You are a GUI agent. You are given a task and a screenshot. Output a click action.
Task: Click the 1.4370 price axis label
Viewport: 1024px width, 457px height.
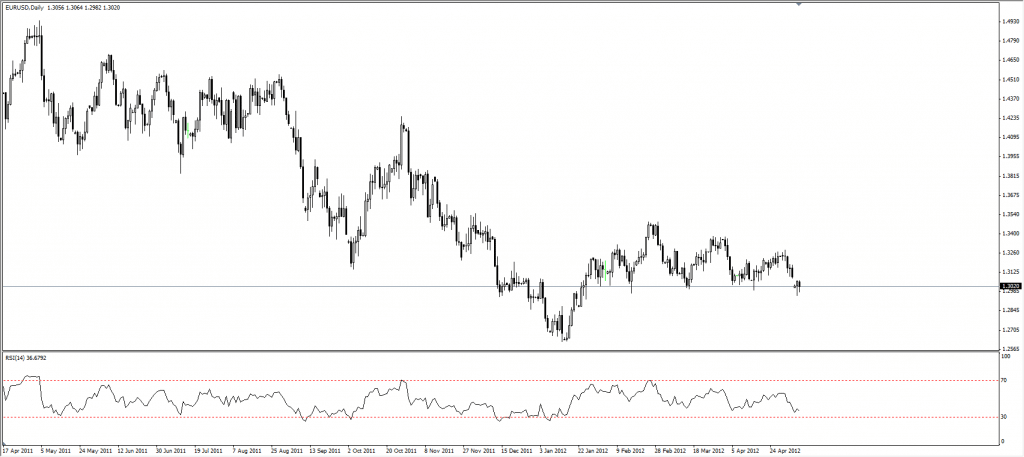[x=1010, y=99]
